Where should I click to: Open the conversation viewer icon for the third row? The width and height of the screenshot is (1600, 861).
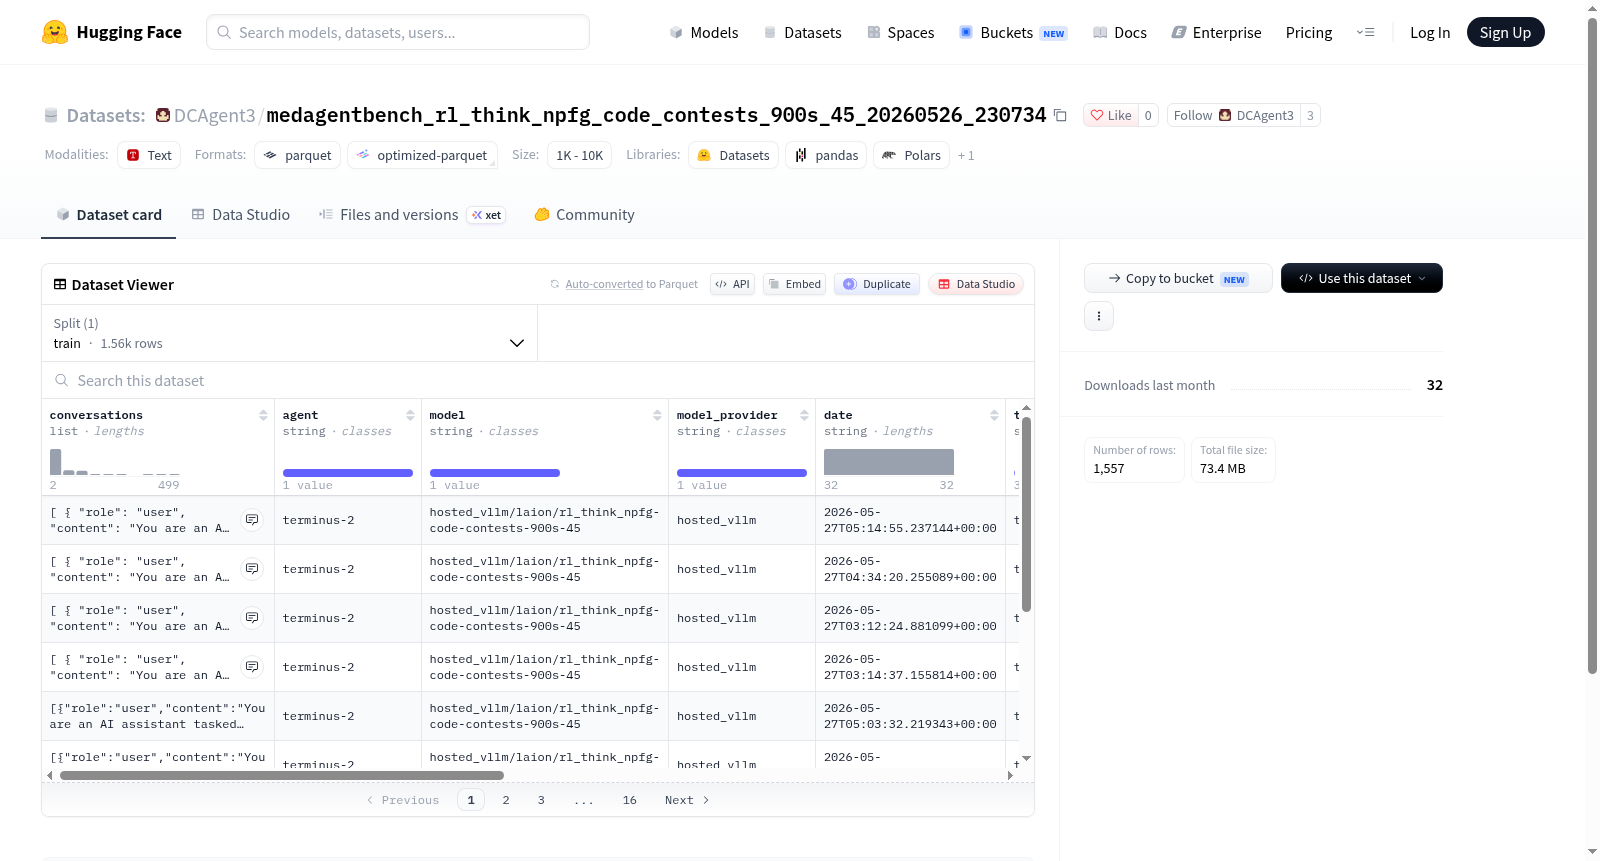(252, 618)
